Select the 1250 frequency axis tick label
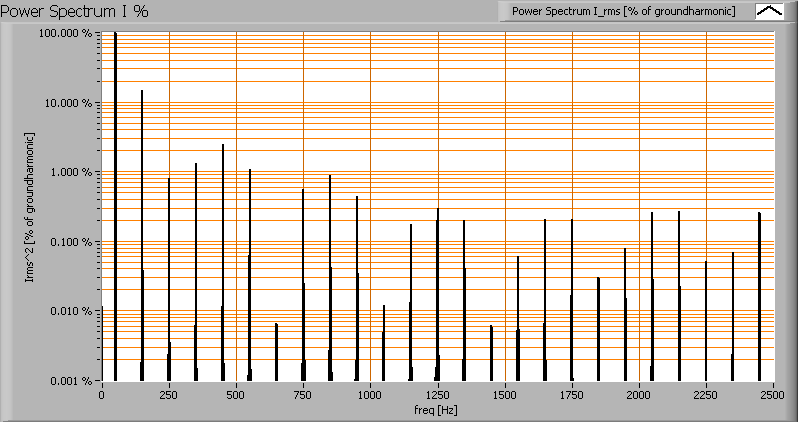The width and height of the screenshot is (798, 422). click(x=437, y=395)
